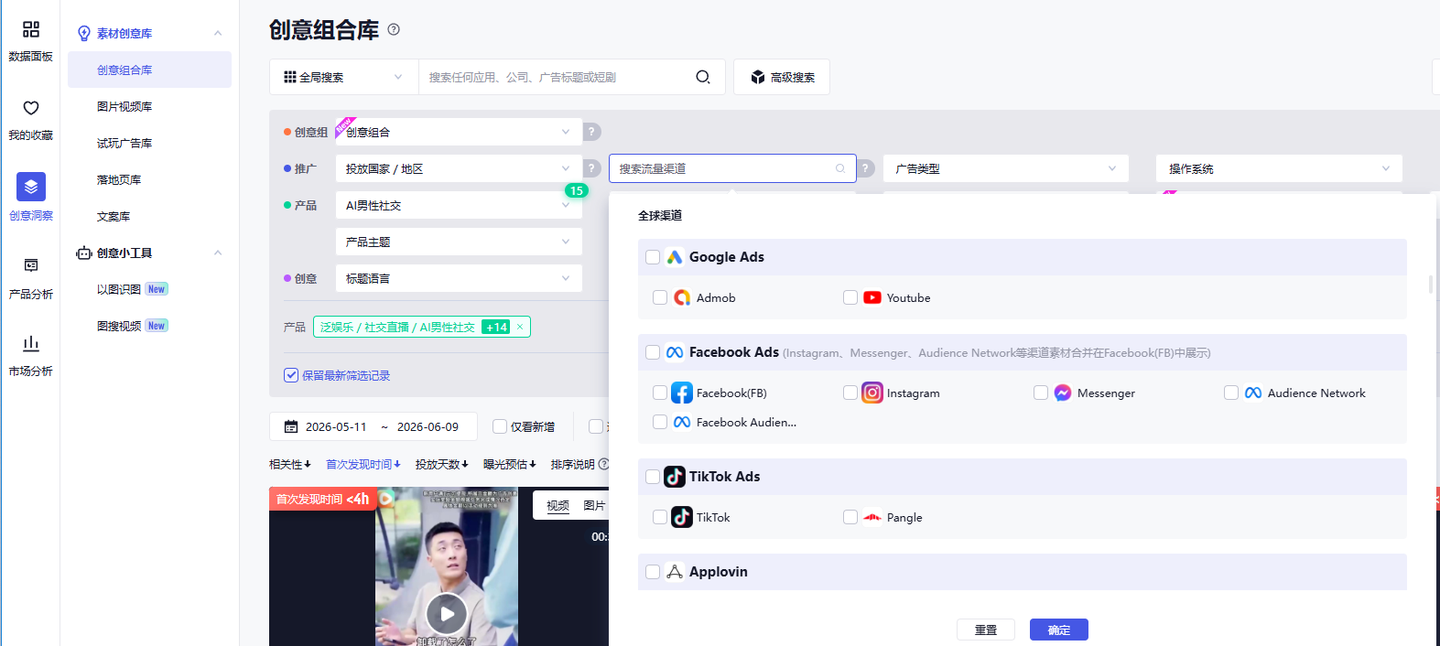Screen dimensions: 1440x646
Task: Open the AI男性社交 product dropdown
Action: (458, 205)
